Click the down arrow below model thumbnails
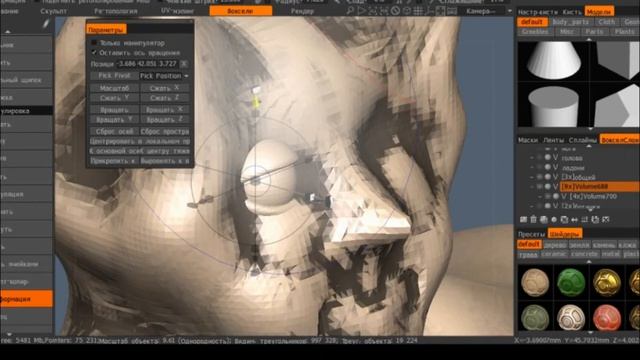The width and height of the screenshot is (640, 360). click(589, 129)
